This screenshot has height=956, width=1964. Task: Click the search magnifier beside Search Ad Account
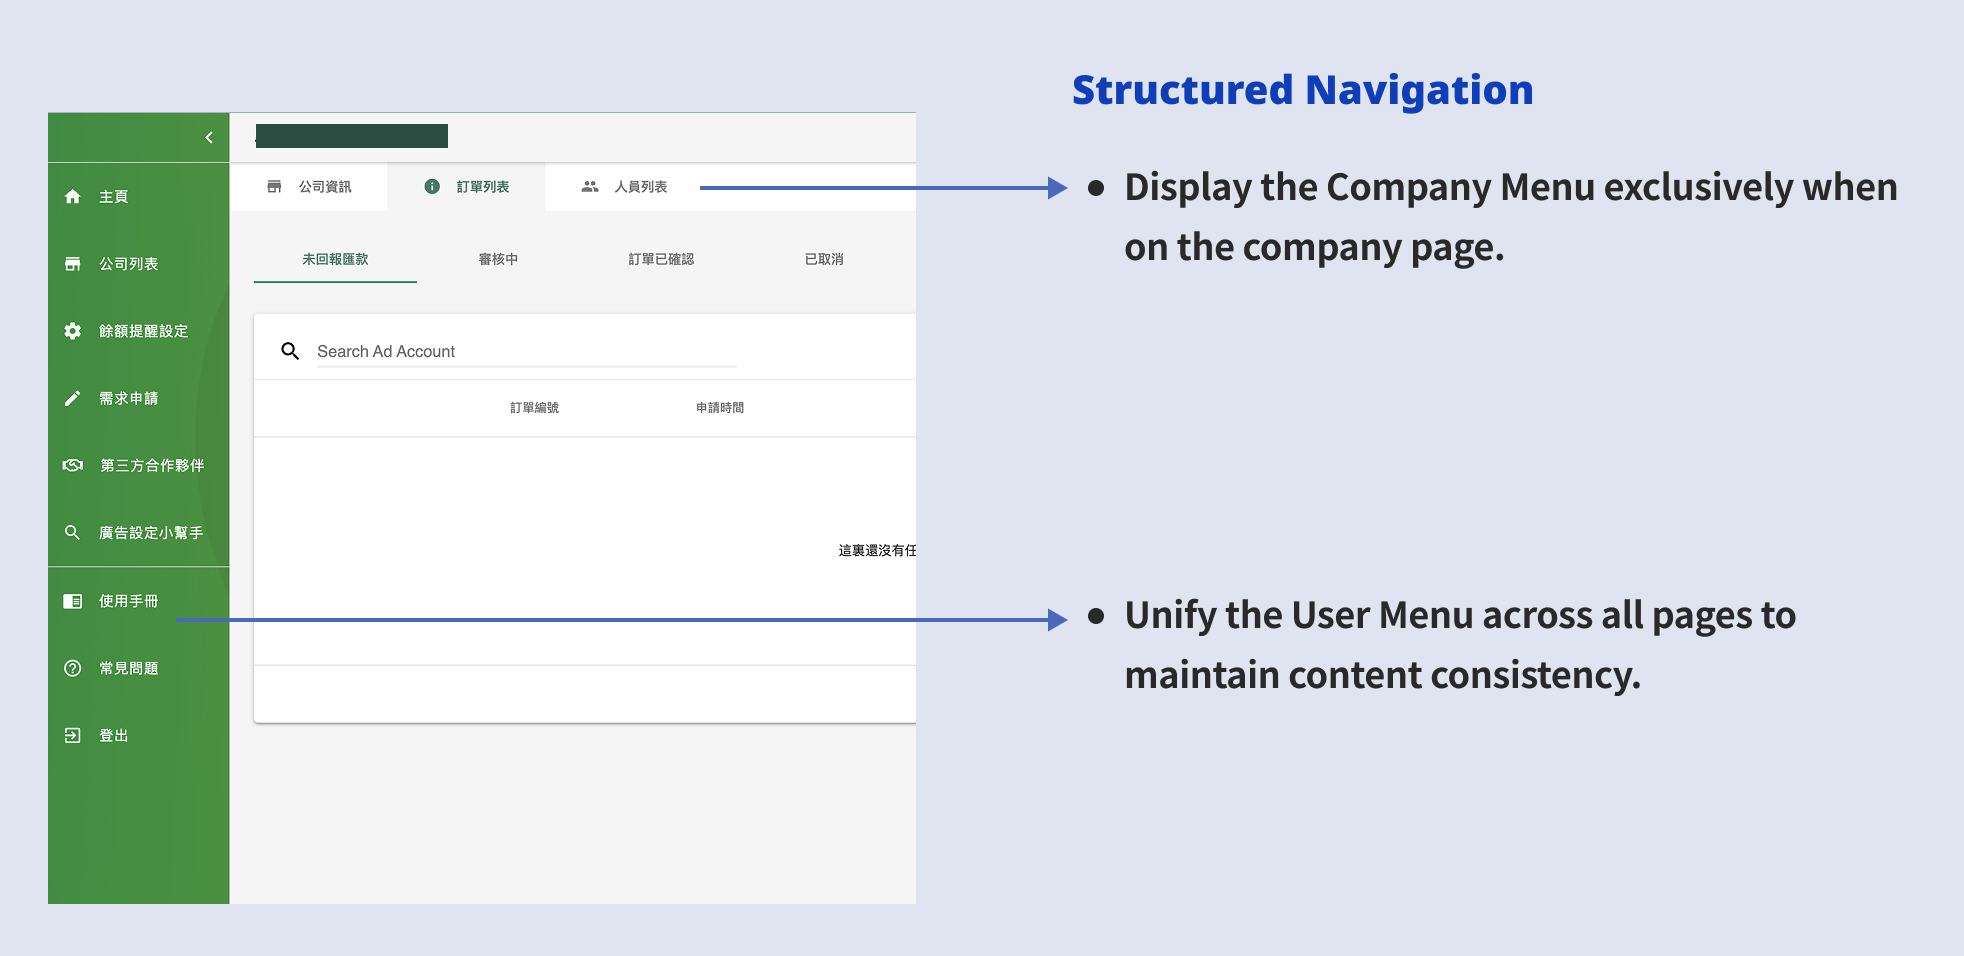[x=291, y=351]
